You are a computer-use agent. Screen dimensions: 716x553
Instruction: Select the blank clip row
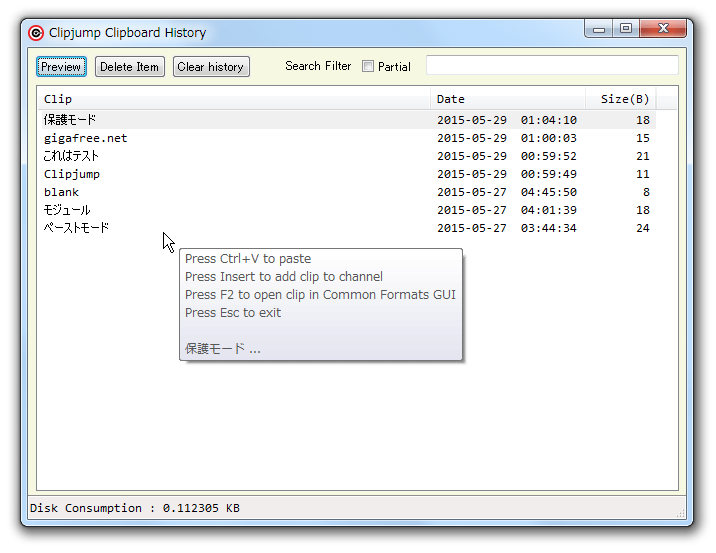click(x=347, y=192)
